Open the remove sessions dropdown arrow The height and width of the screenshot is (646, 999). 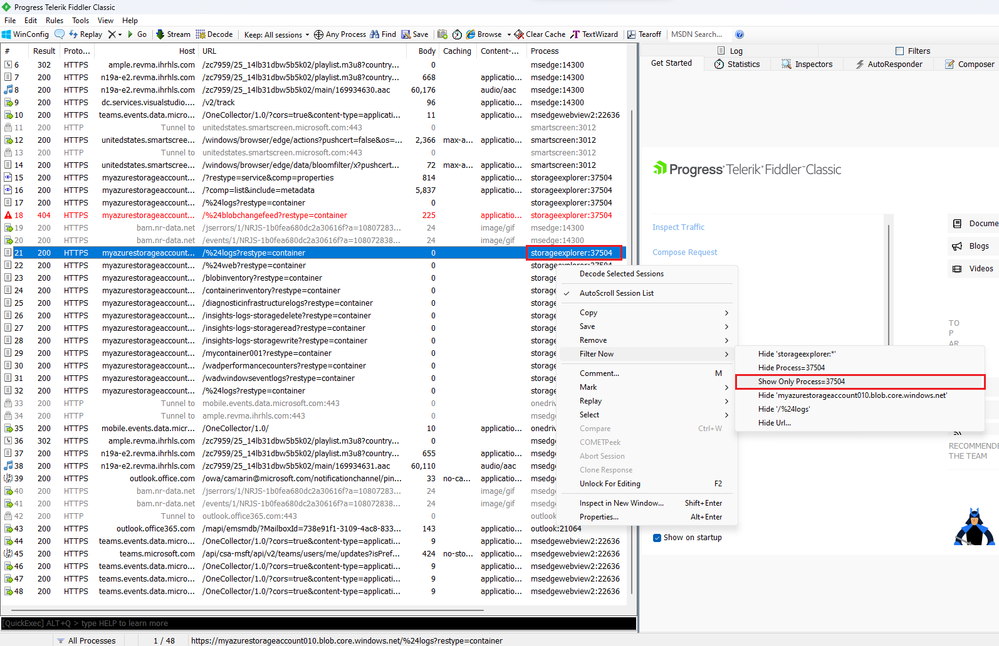[x=120, y=34]
